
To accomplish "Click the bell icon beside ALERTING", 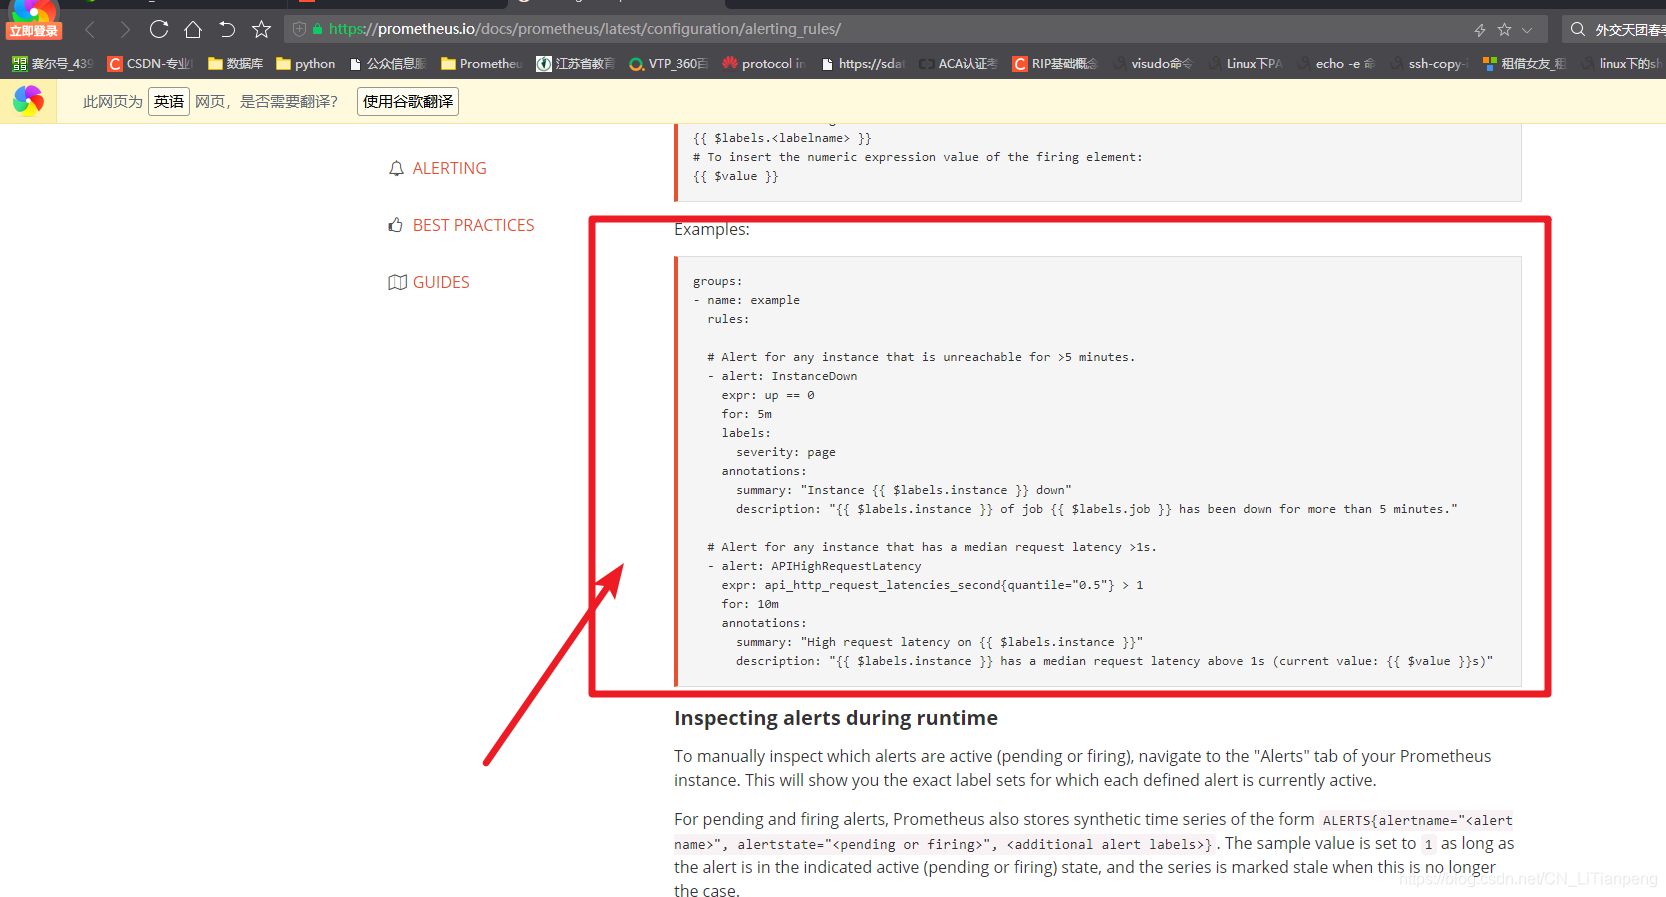I will click(x=396, y=168).
